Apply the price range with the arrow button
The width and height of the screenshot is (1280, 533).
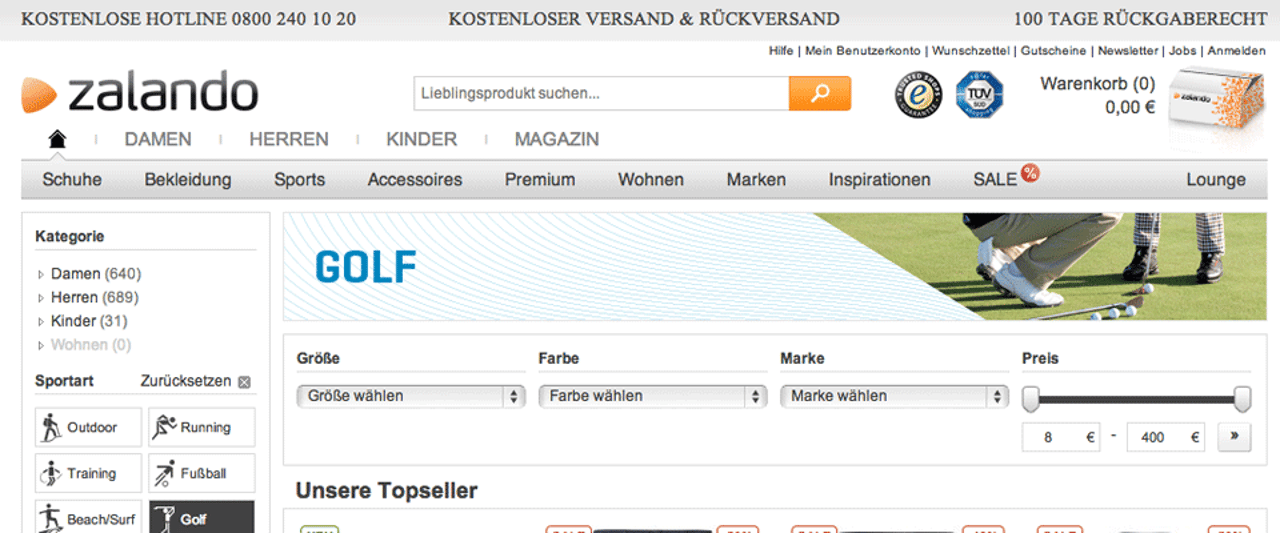pyautogui.click(x=1234, y=437)
